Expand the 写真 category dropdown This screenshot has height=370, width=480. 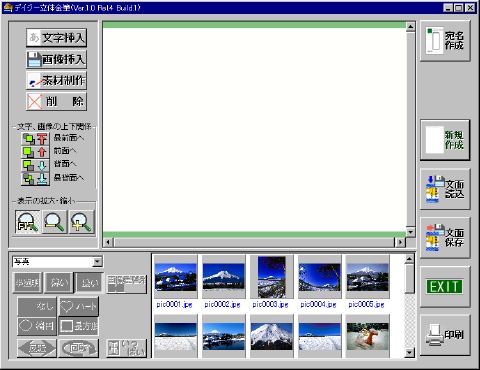[x=97, y=262]
